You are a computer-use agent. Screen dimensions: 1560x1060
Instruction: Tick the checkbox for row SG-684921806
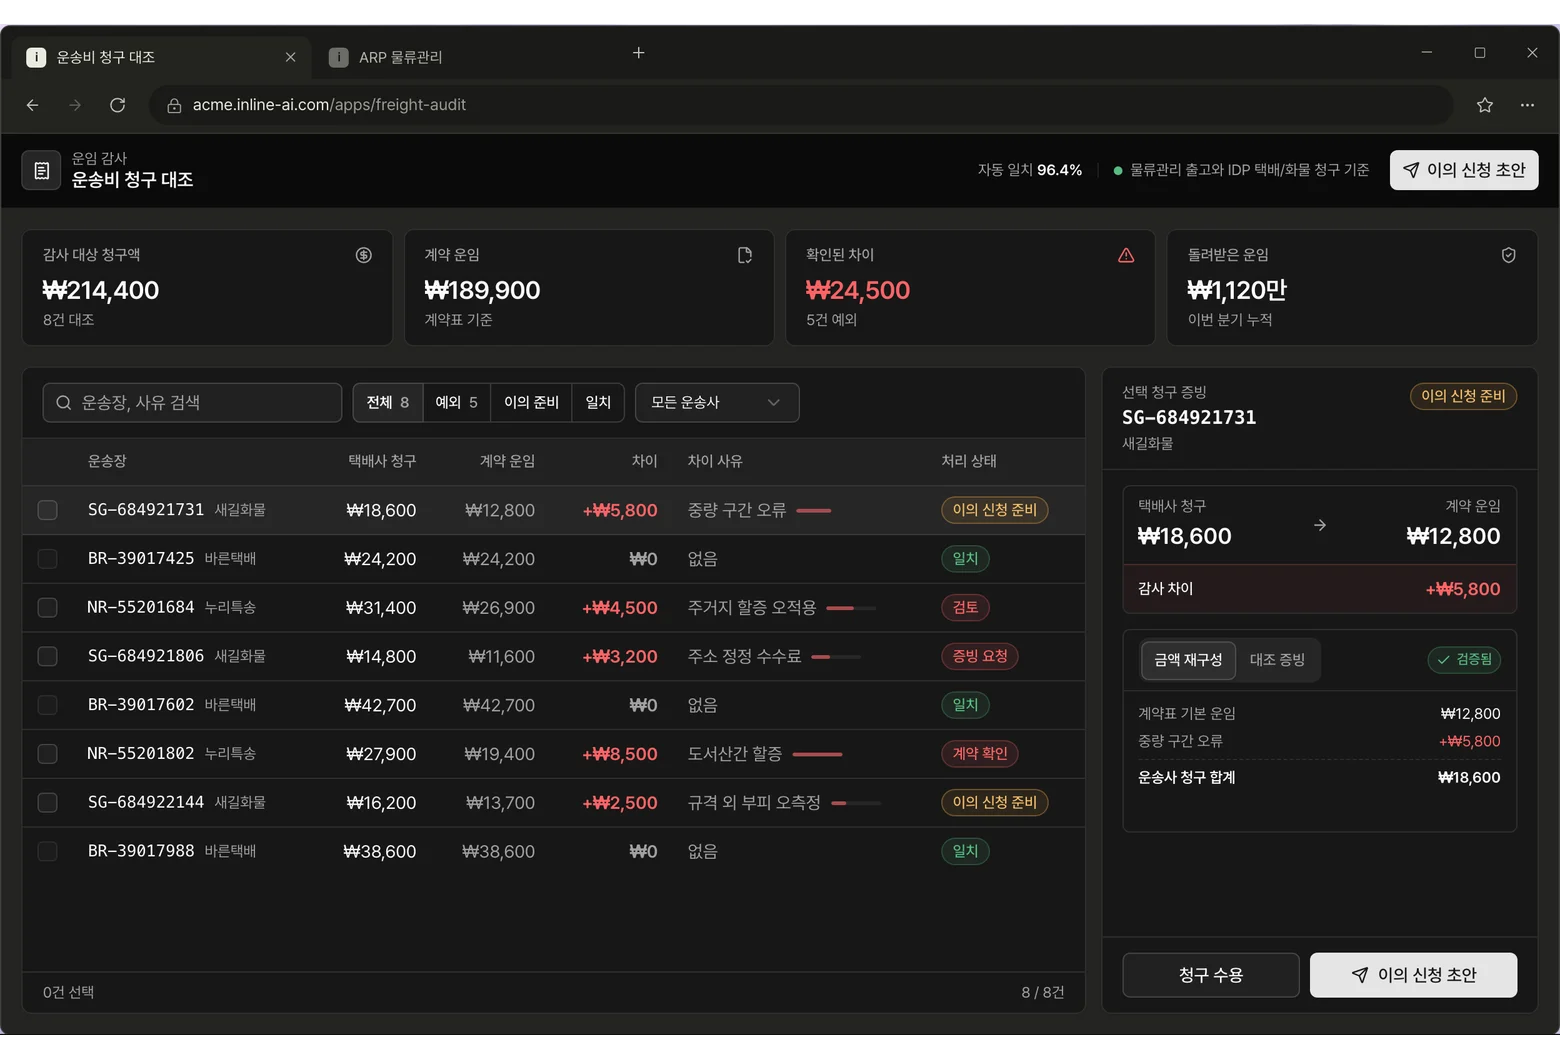tap(47, 656)
